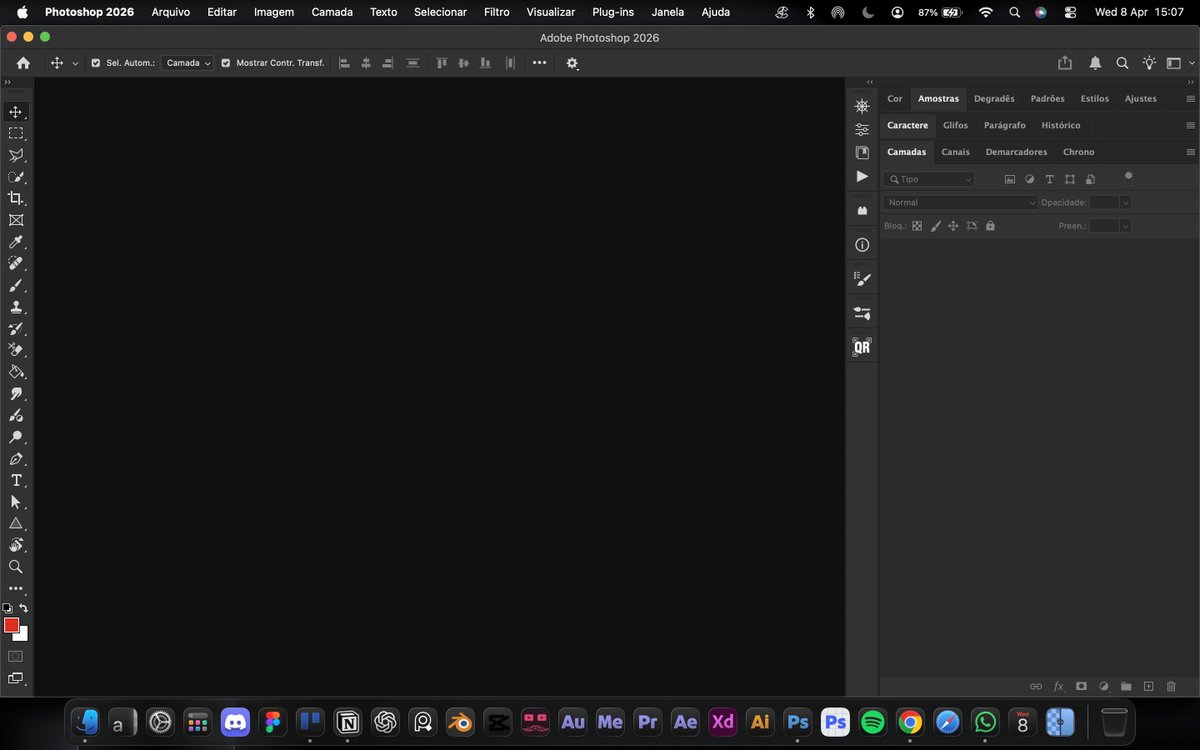The image size is (1200, 750).
Task: Select the Rectangular Marquee tool
Action: pos(16,133)
